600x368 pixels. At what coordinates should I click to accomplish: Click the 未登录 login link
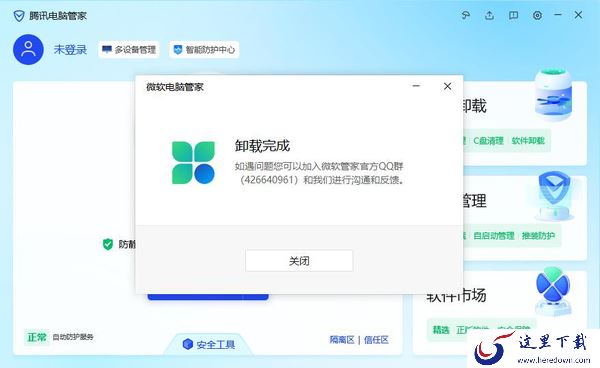tap(70, 50)
